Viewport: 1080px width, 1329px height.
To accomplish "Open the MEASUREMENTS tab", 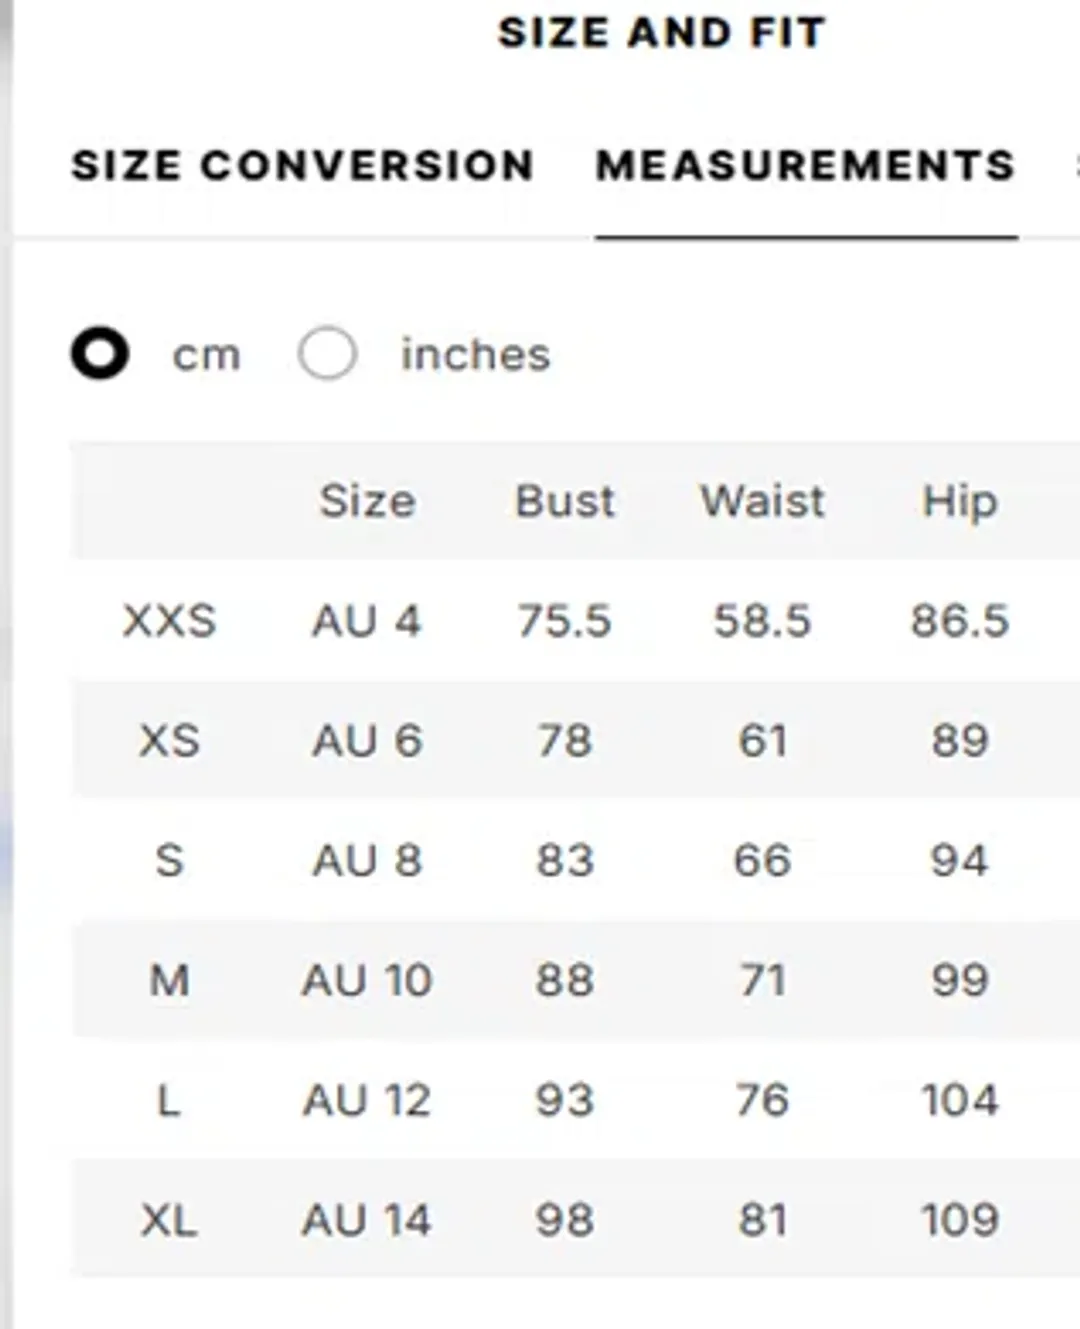I will point(804,163).
